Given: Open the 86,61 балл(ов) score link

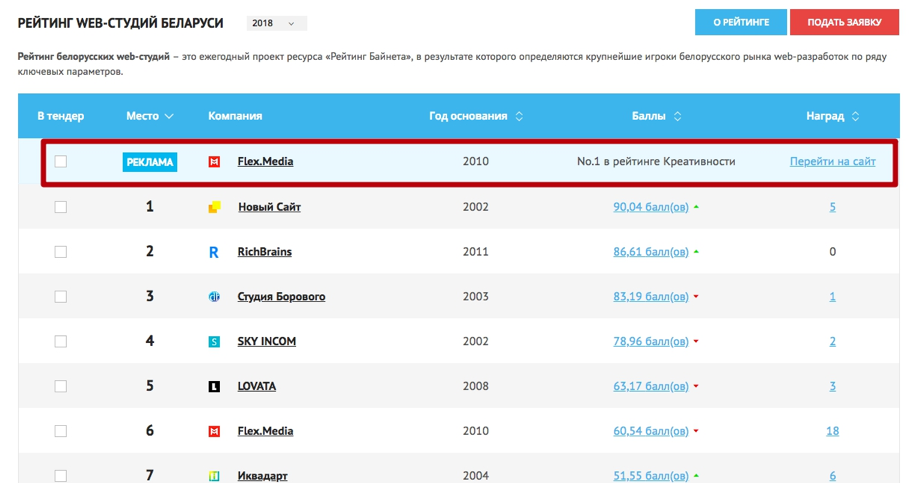Looking at the screenshot, I should (651, 252).
